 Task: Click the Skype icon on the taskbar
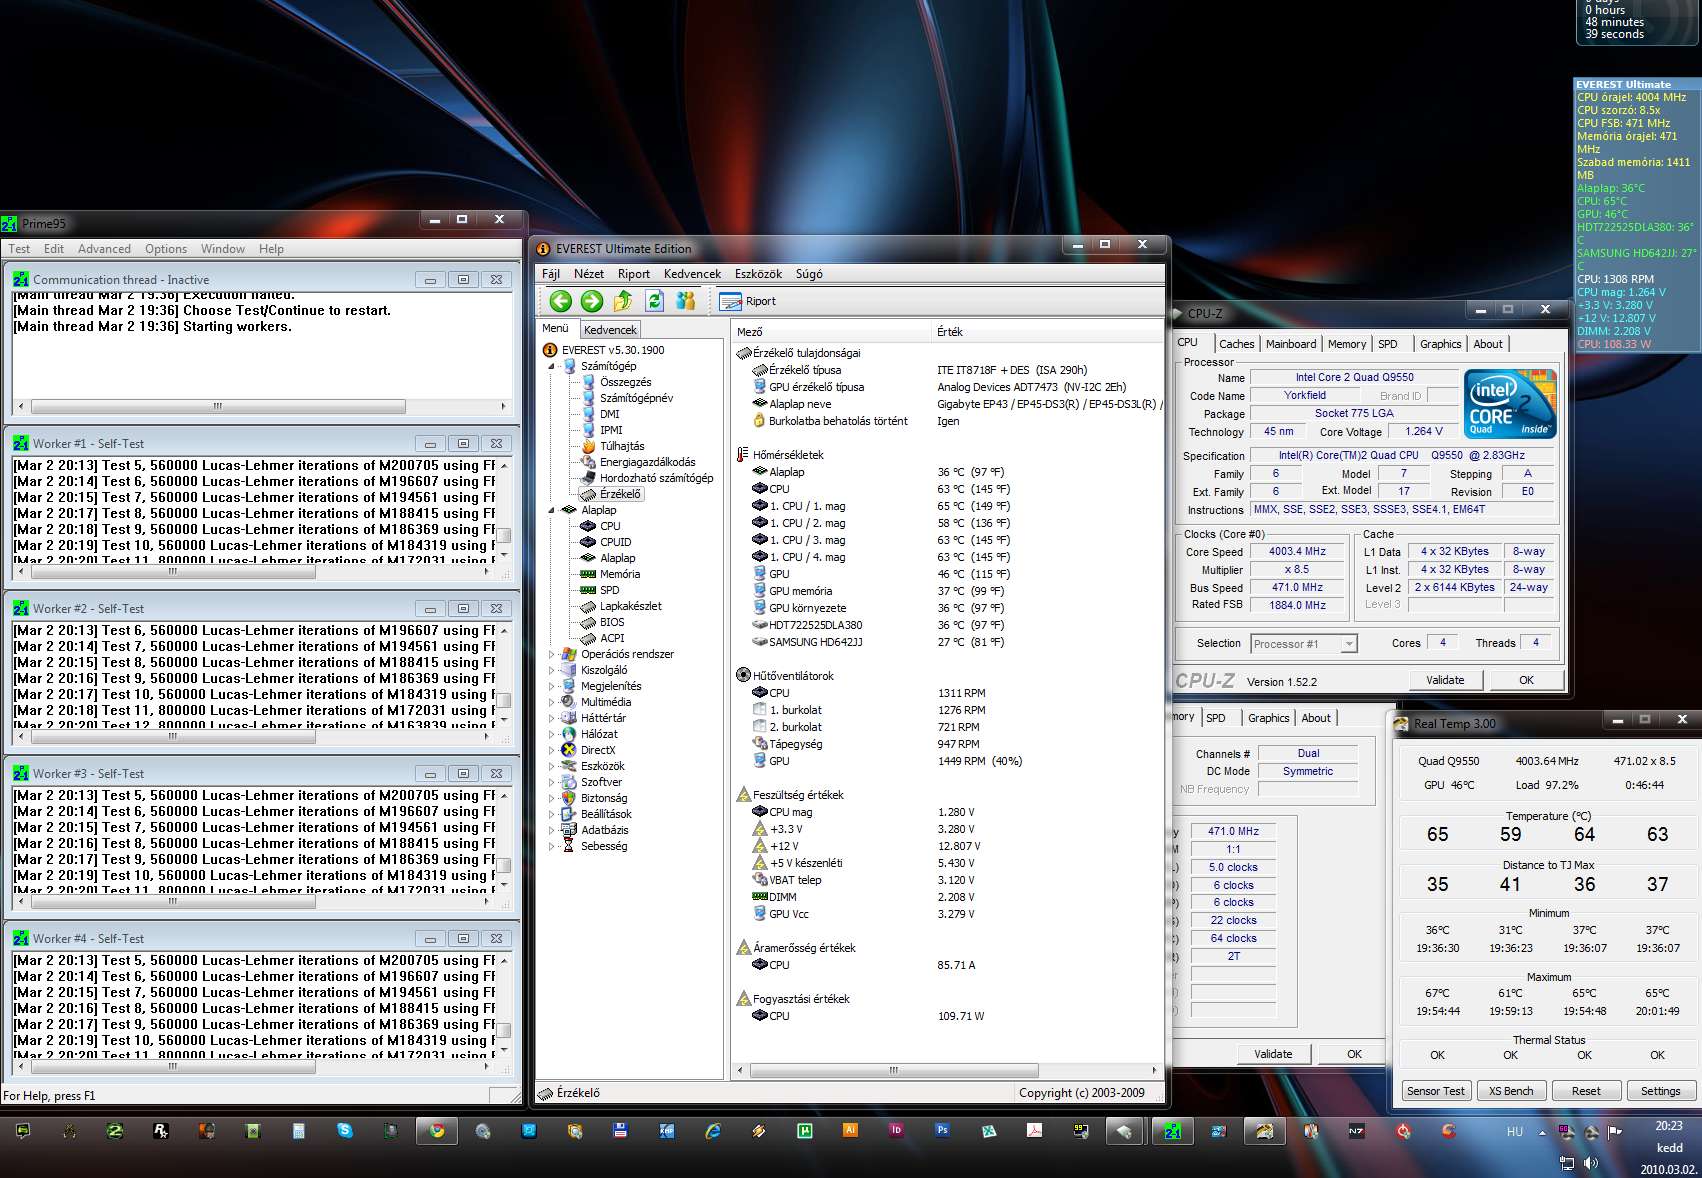(345, 1131)
